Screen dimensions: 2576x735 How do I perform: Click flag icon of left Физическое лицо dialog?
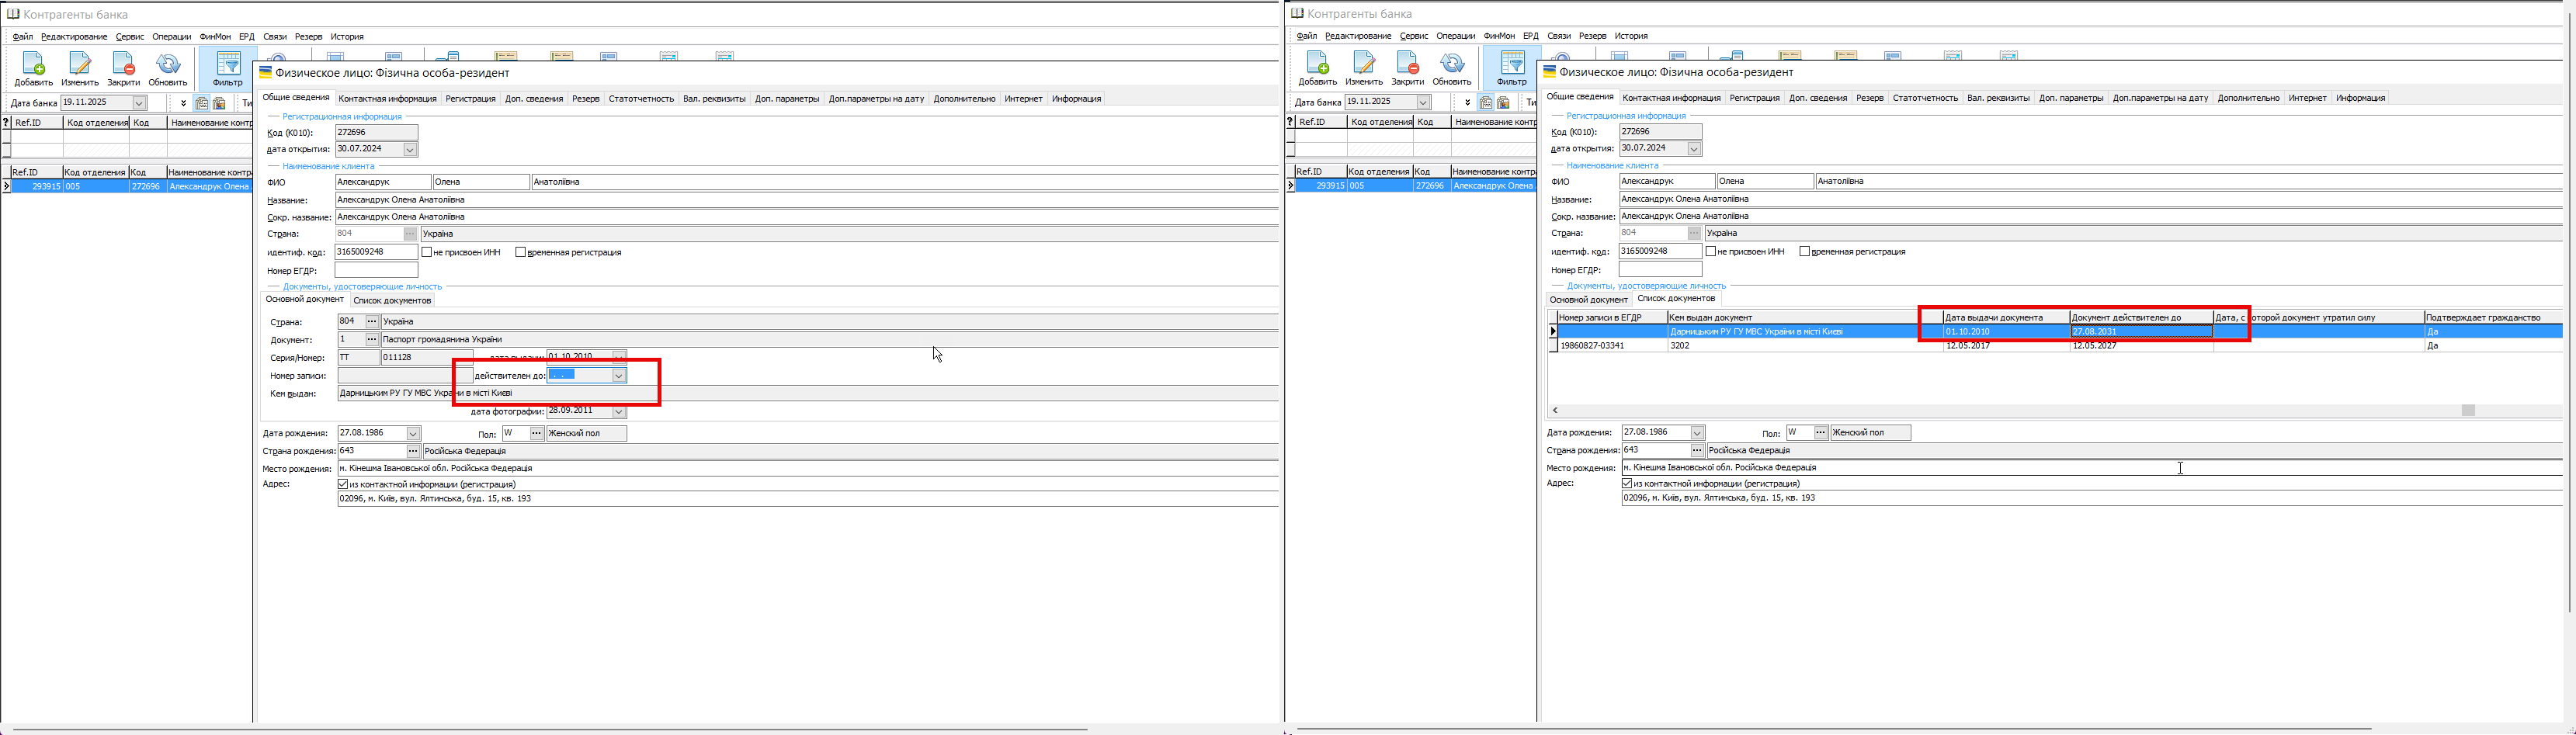click(x=266, y=72)
